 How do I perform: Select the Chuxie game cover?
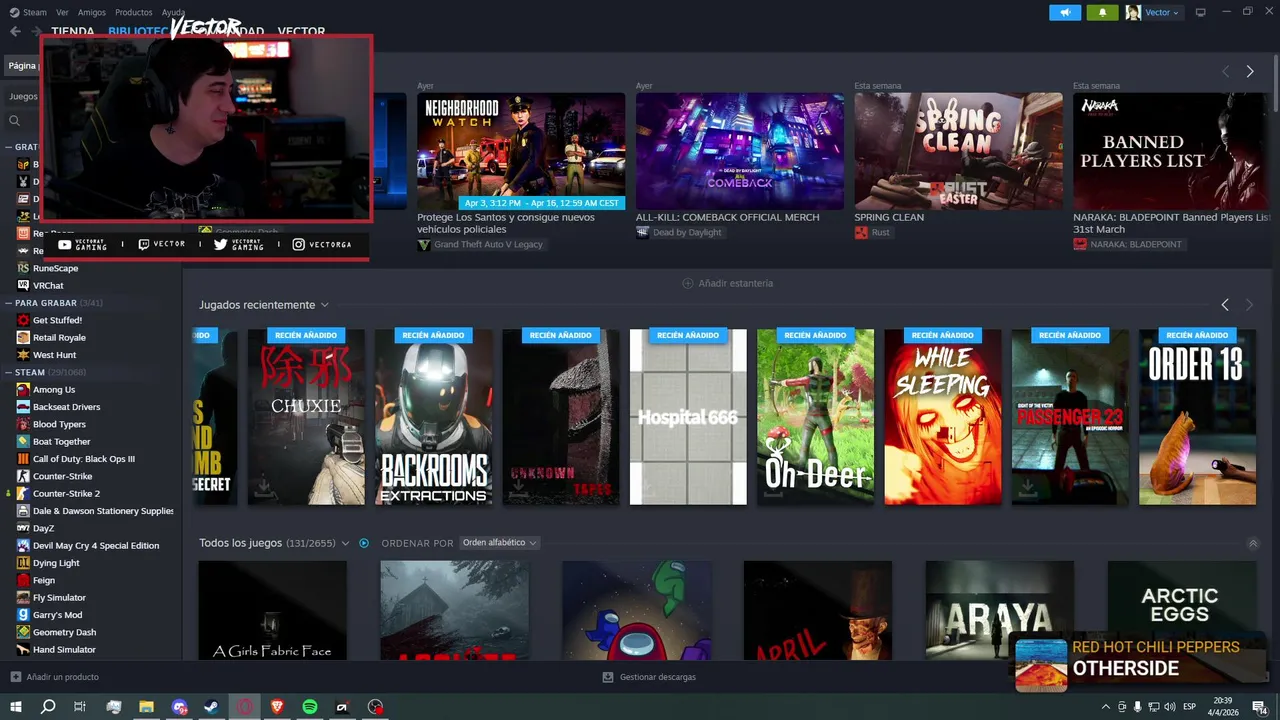[306, 417]
